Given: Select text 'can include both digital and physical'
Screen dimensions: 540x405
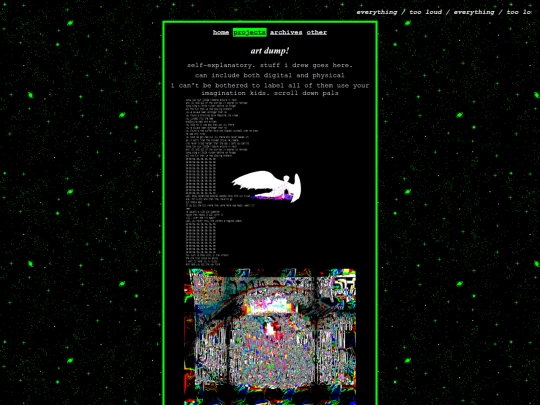Looking at the screenshot, I should tap(270, 75).
